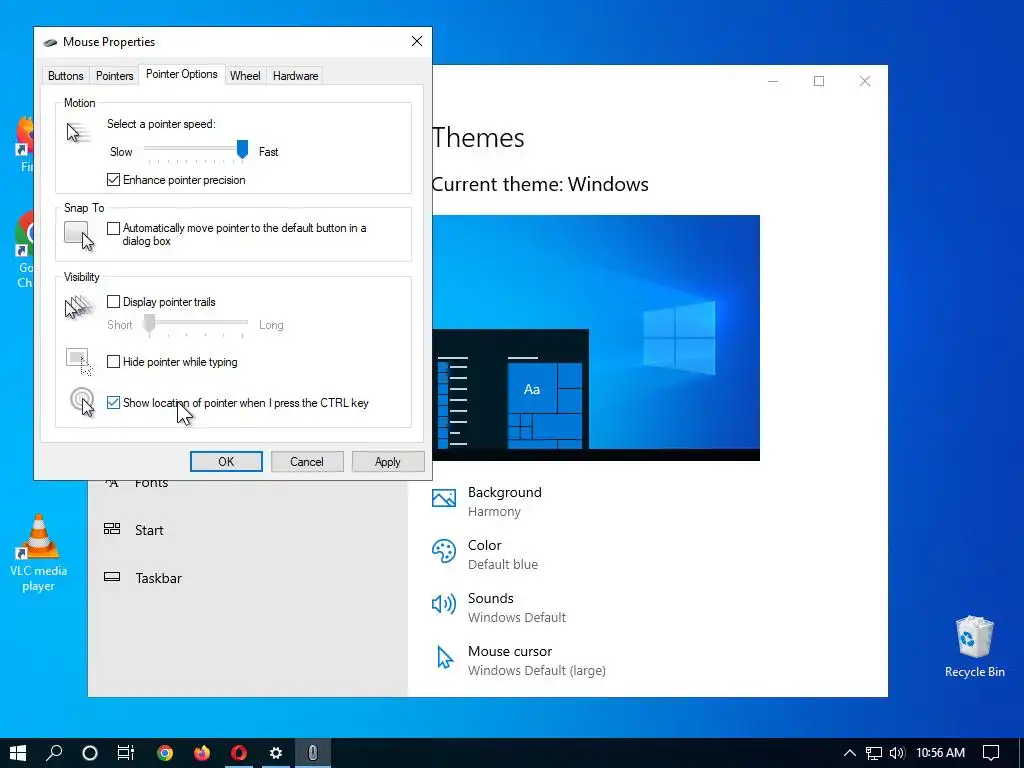Click the taskbar Search magnifier
Image resolution: width=1024 pixels, height=768 pixels.
click(x=54, y=753)
